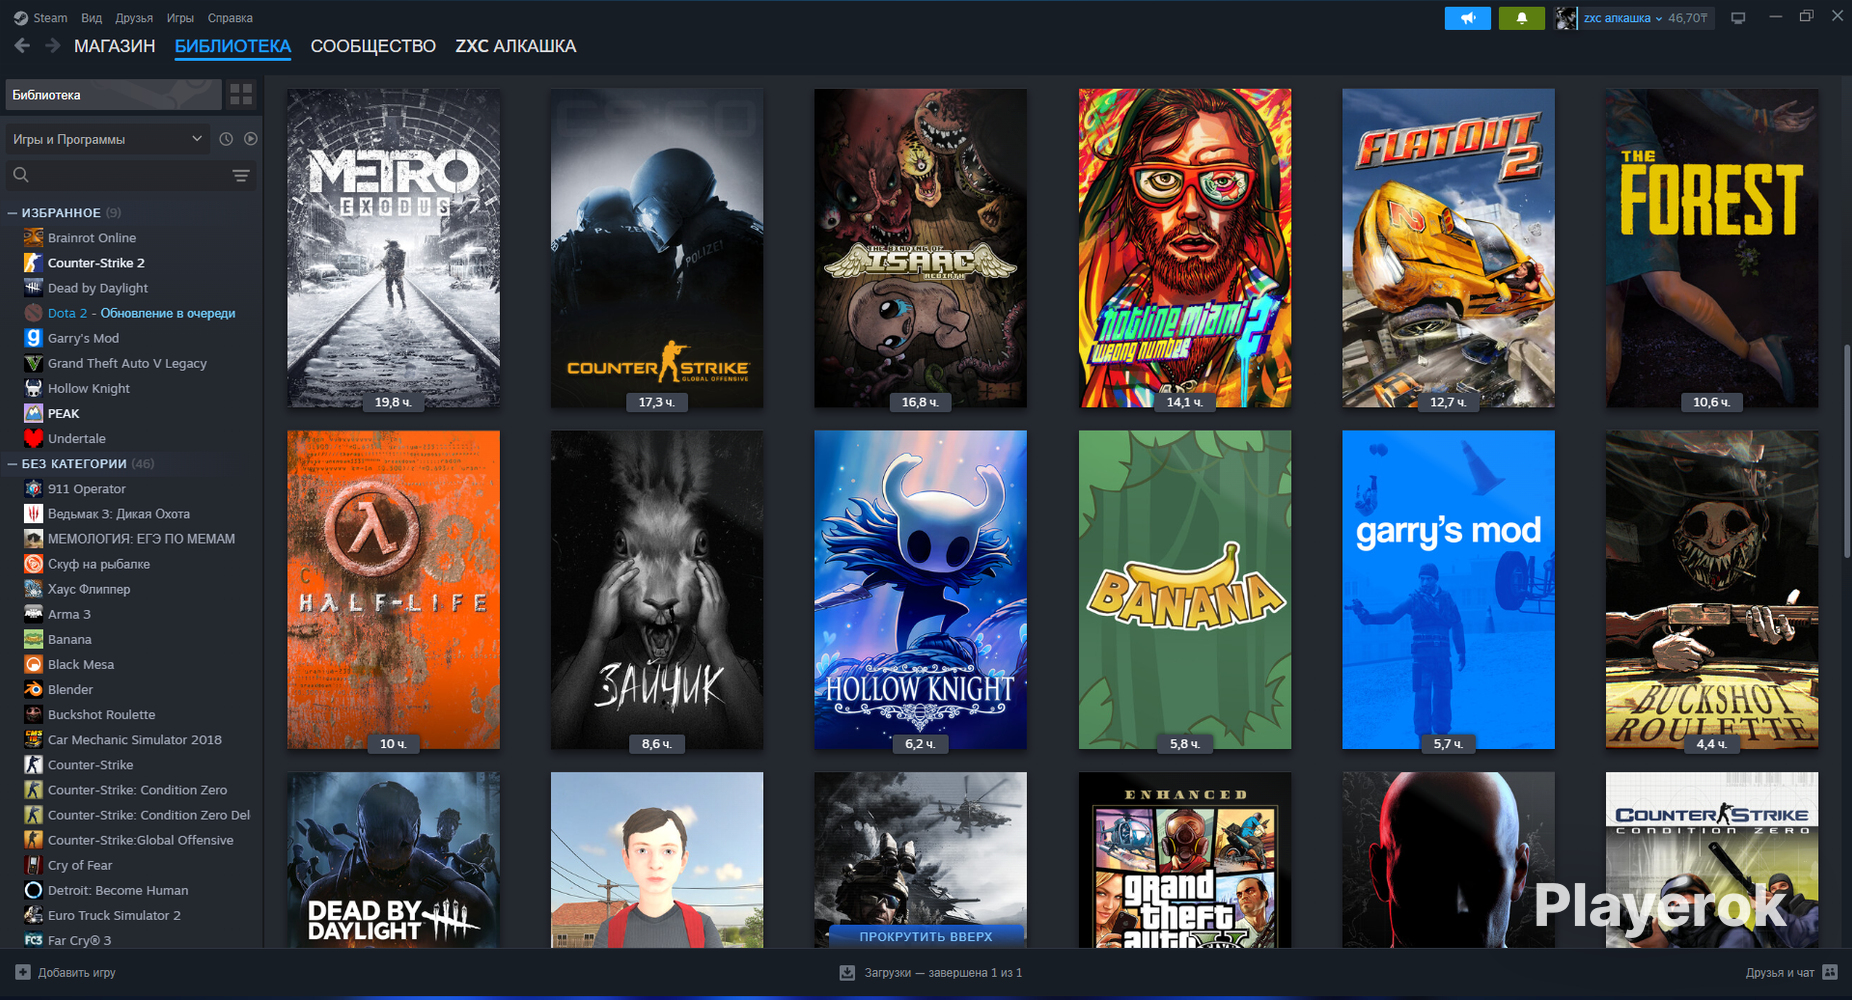This screenshot has width=1852, height=1000.
Task: Collapse the ИЗБРАННОЕ favorites category
Action: [13, 213]
